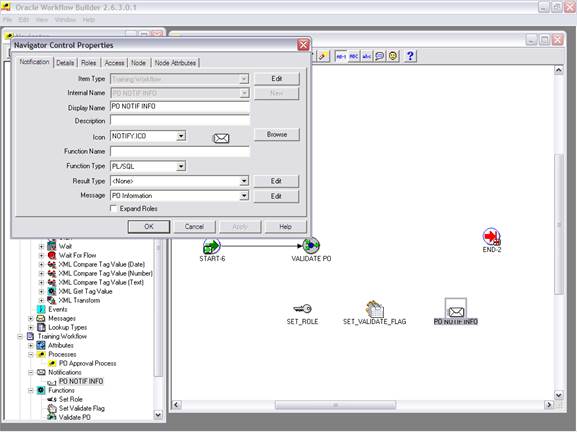The width and height of the screenshot is (577, 432).
Task: Click the PO Approval Process icon
Action: [52, 363]
